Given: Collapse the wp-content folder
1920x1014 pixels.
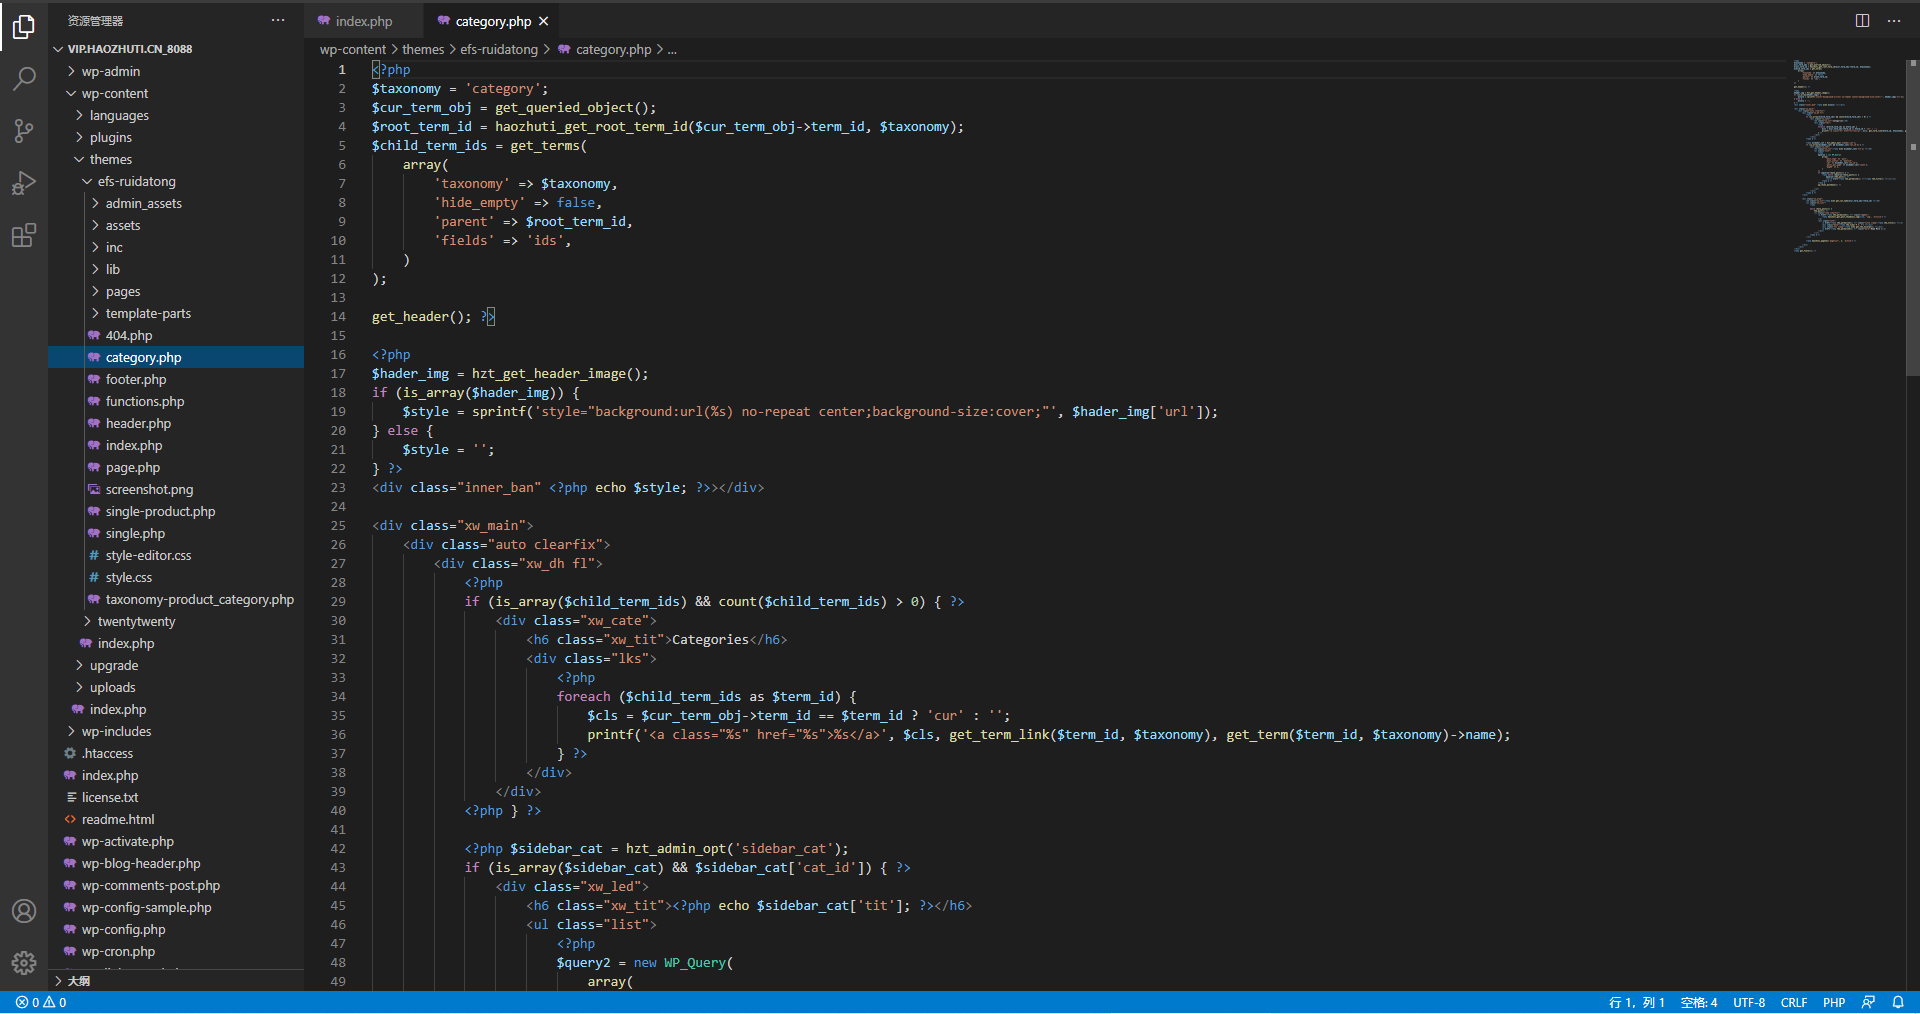Looking at the screenshot, I should (x=114, y=94).
